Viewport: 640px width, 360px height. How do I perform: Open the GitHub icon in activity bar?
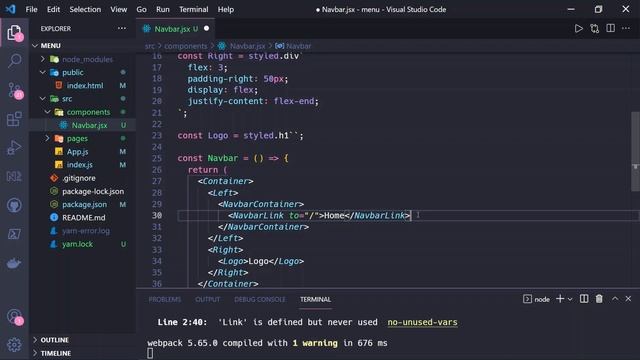click(x=14, y=205)
